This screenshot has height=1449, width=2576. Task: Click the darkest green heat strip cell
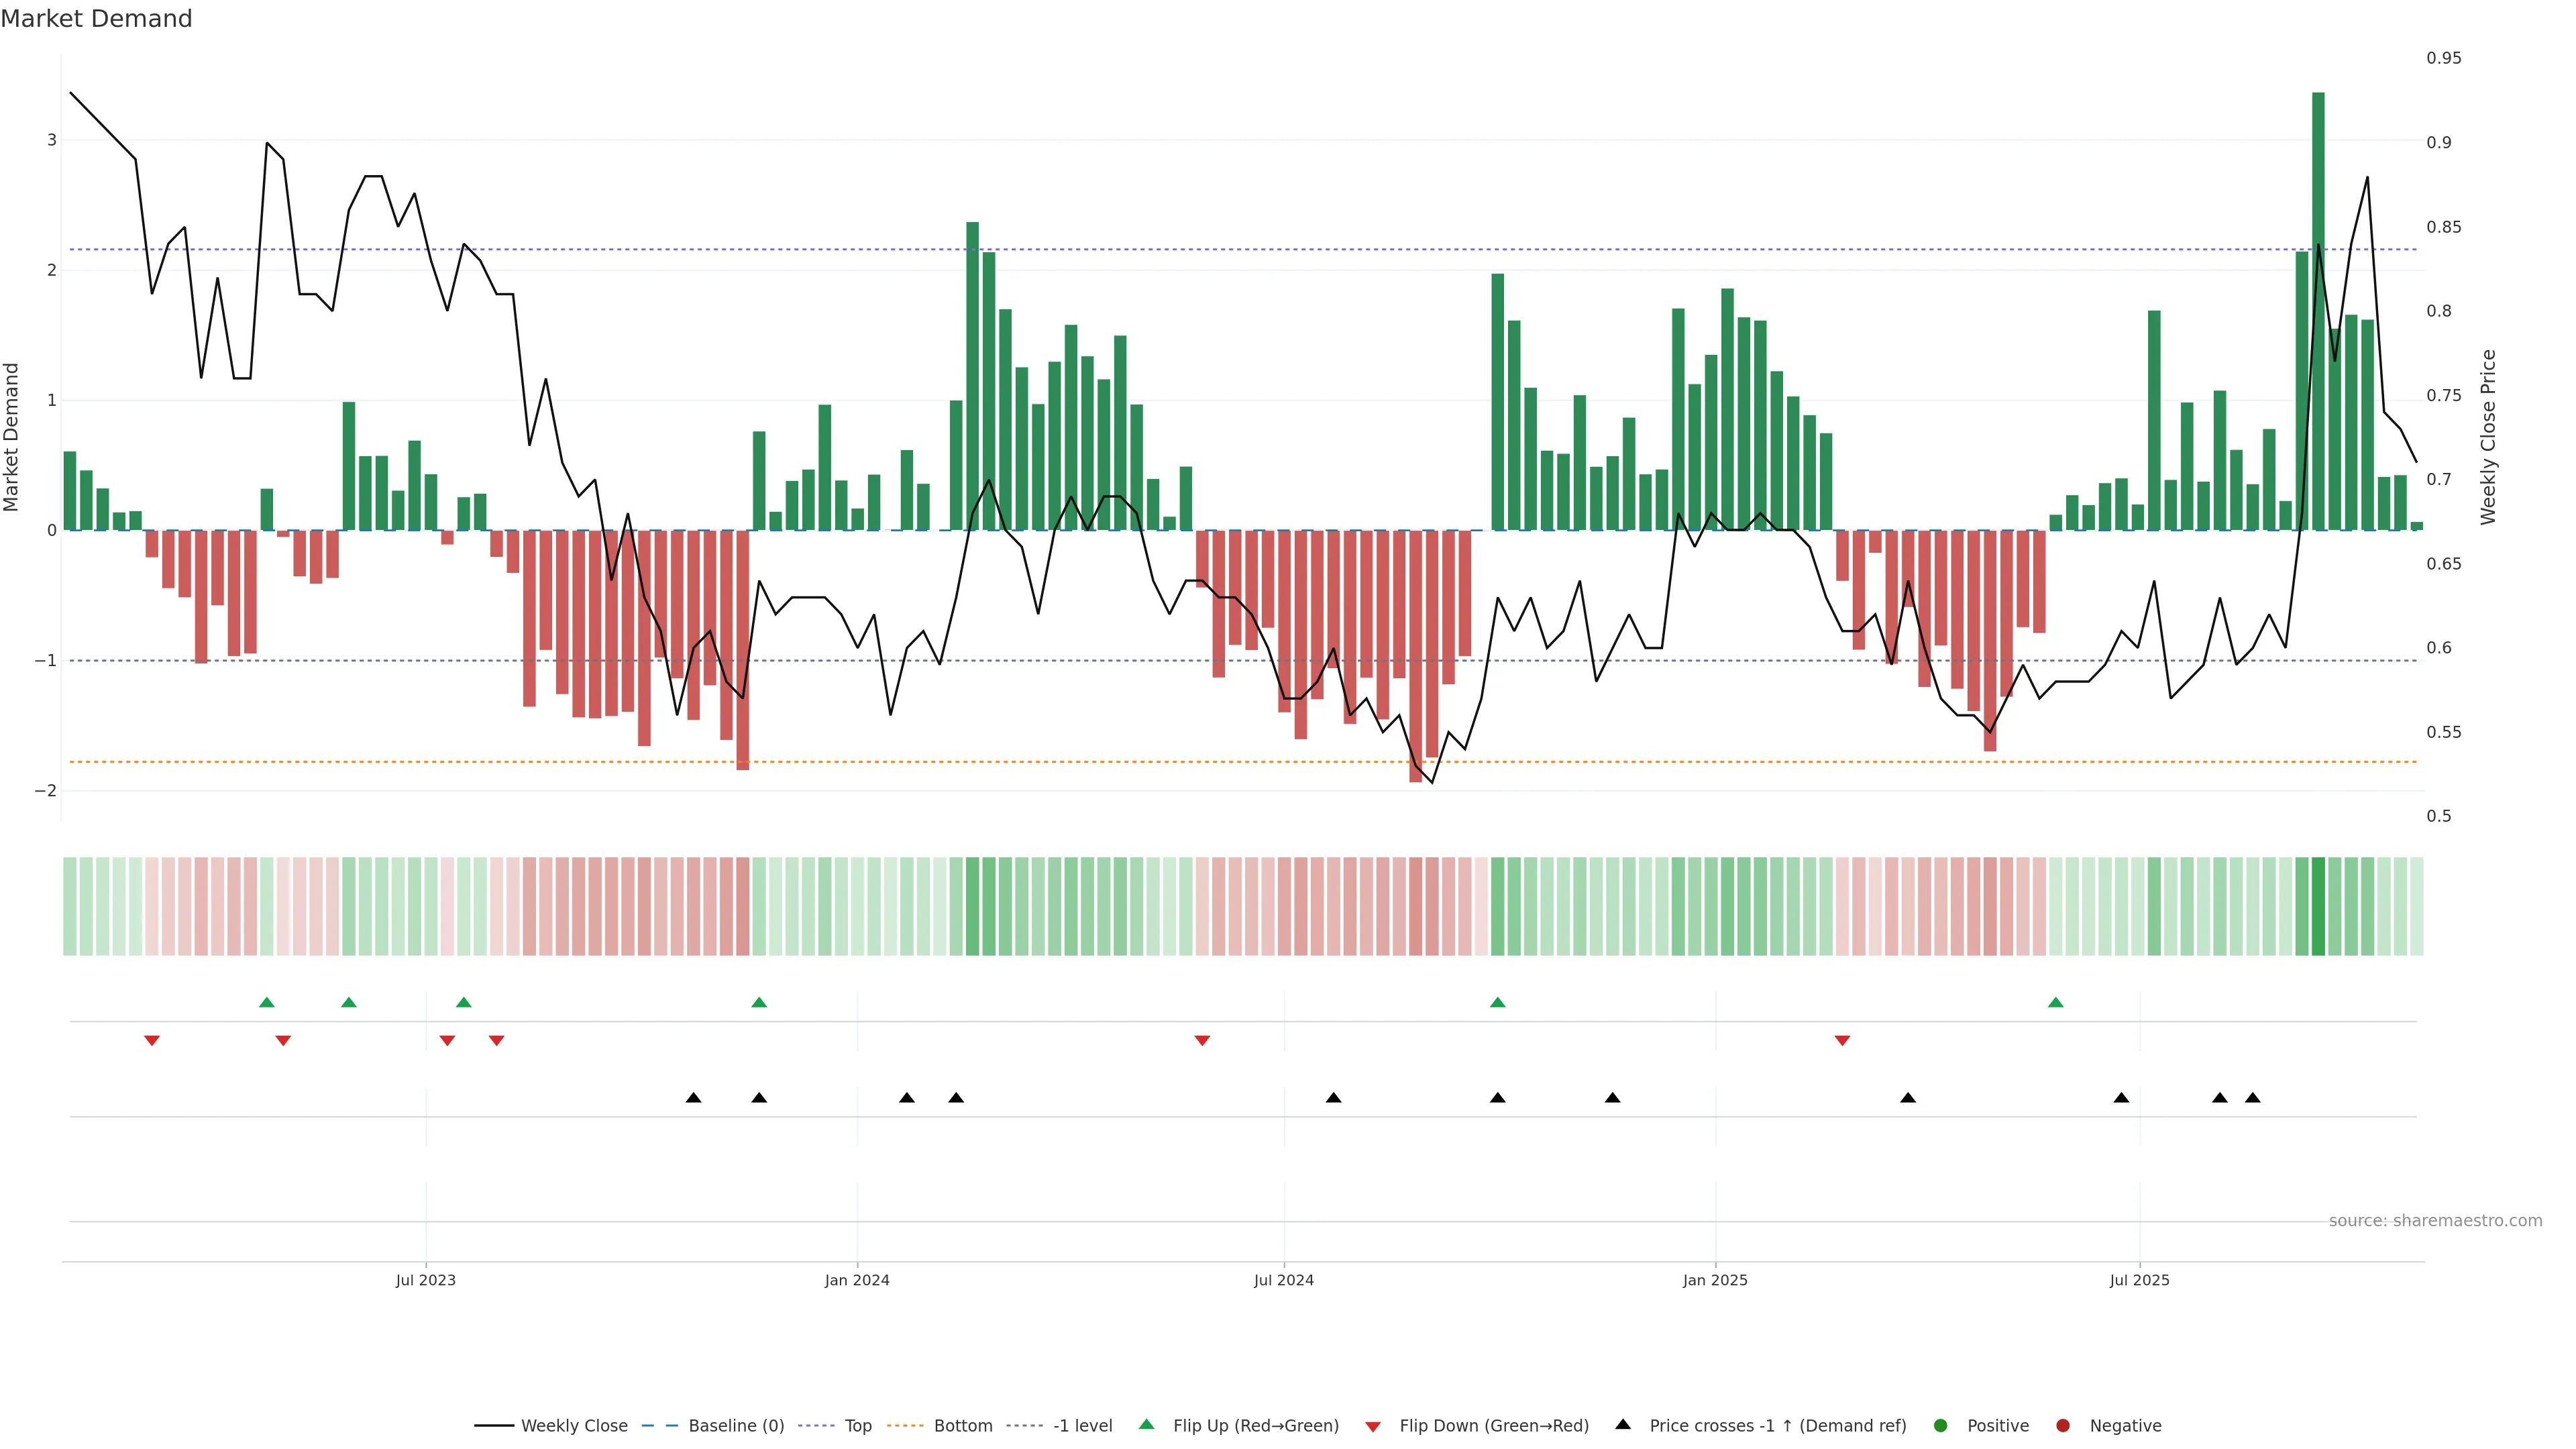2318,906
